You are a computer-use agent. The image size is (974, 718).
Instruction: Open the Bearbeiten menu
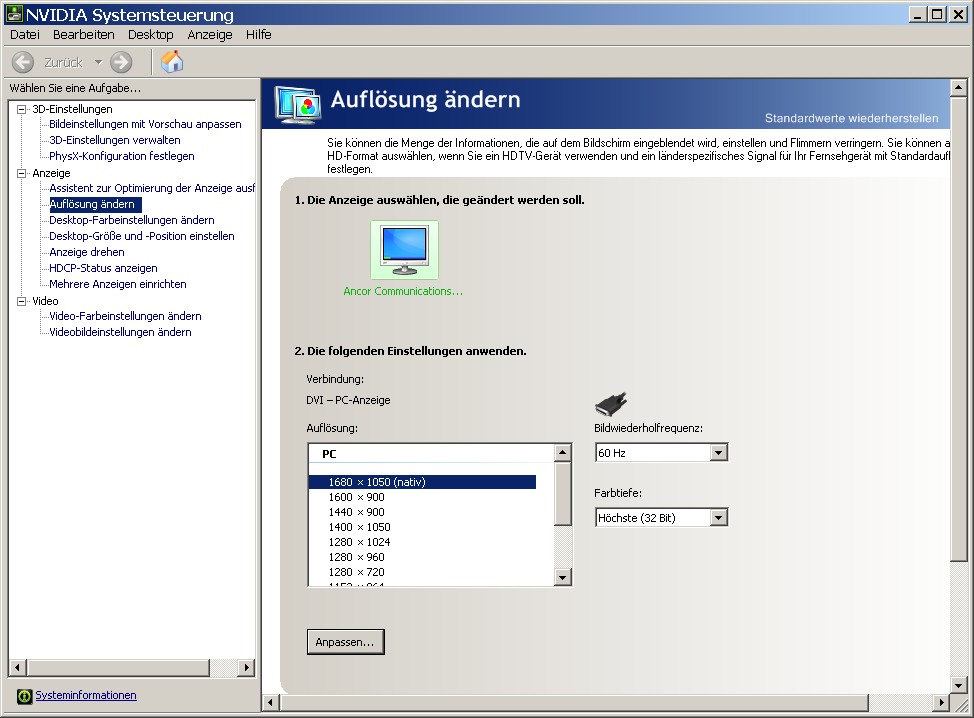[x=84, y=35]
